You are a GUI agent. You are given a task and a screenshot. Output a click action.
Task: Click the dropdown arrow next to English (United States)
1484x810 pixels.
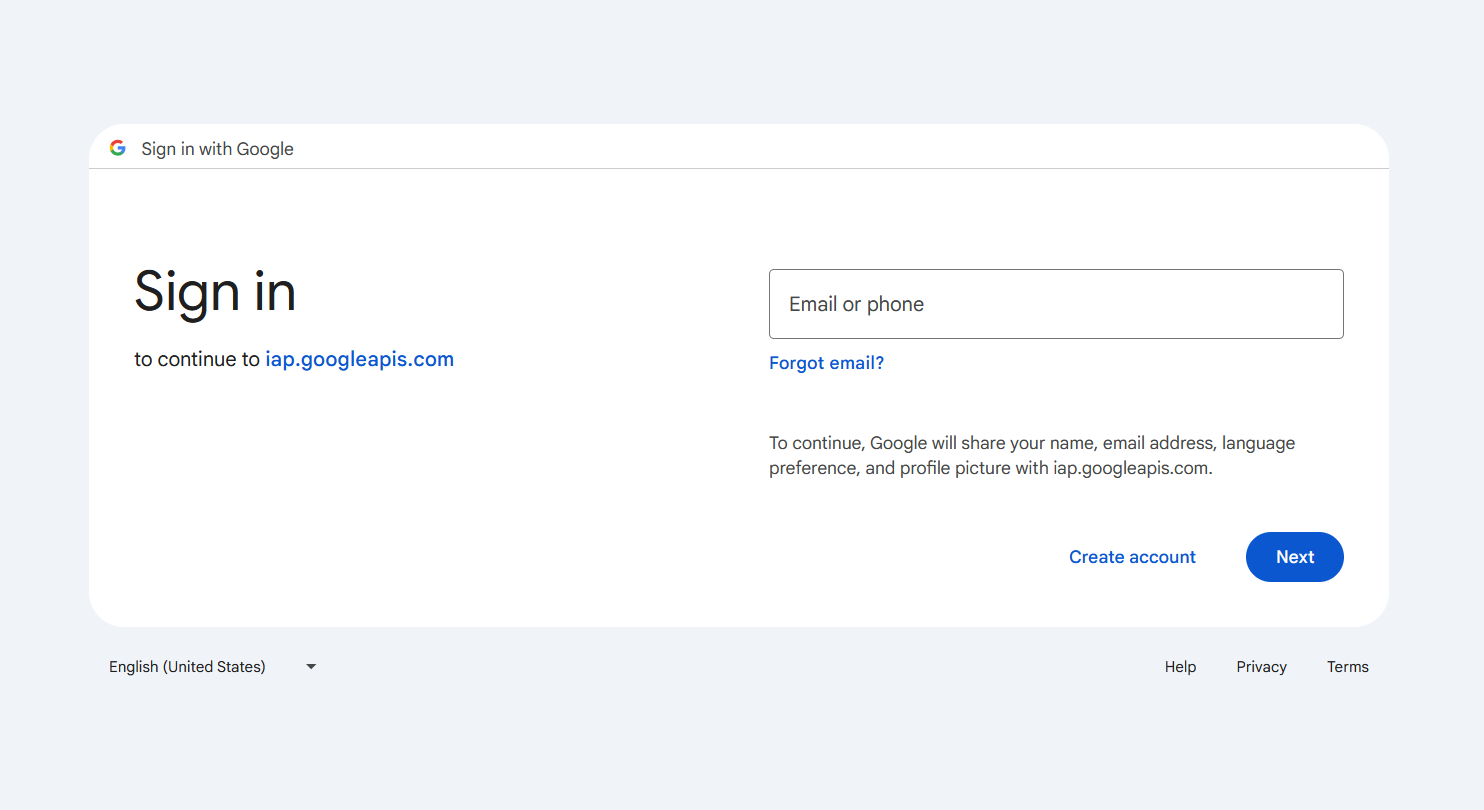[x=310, y=666]
